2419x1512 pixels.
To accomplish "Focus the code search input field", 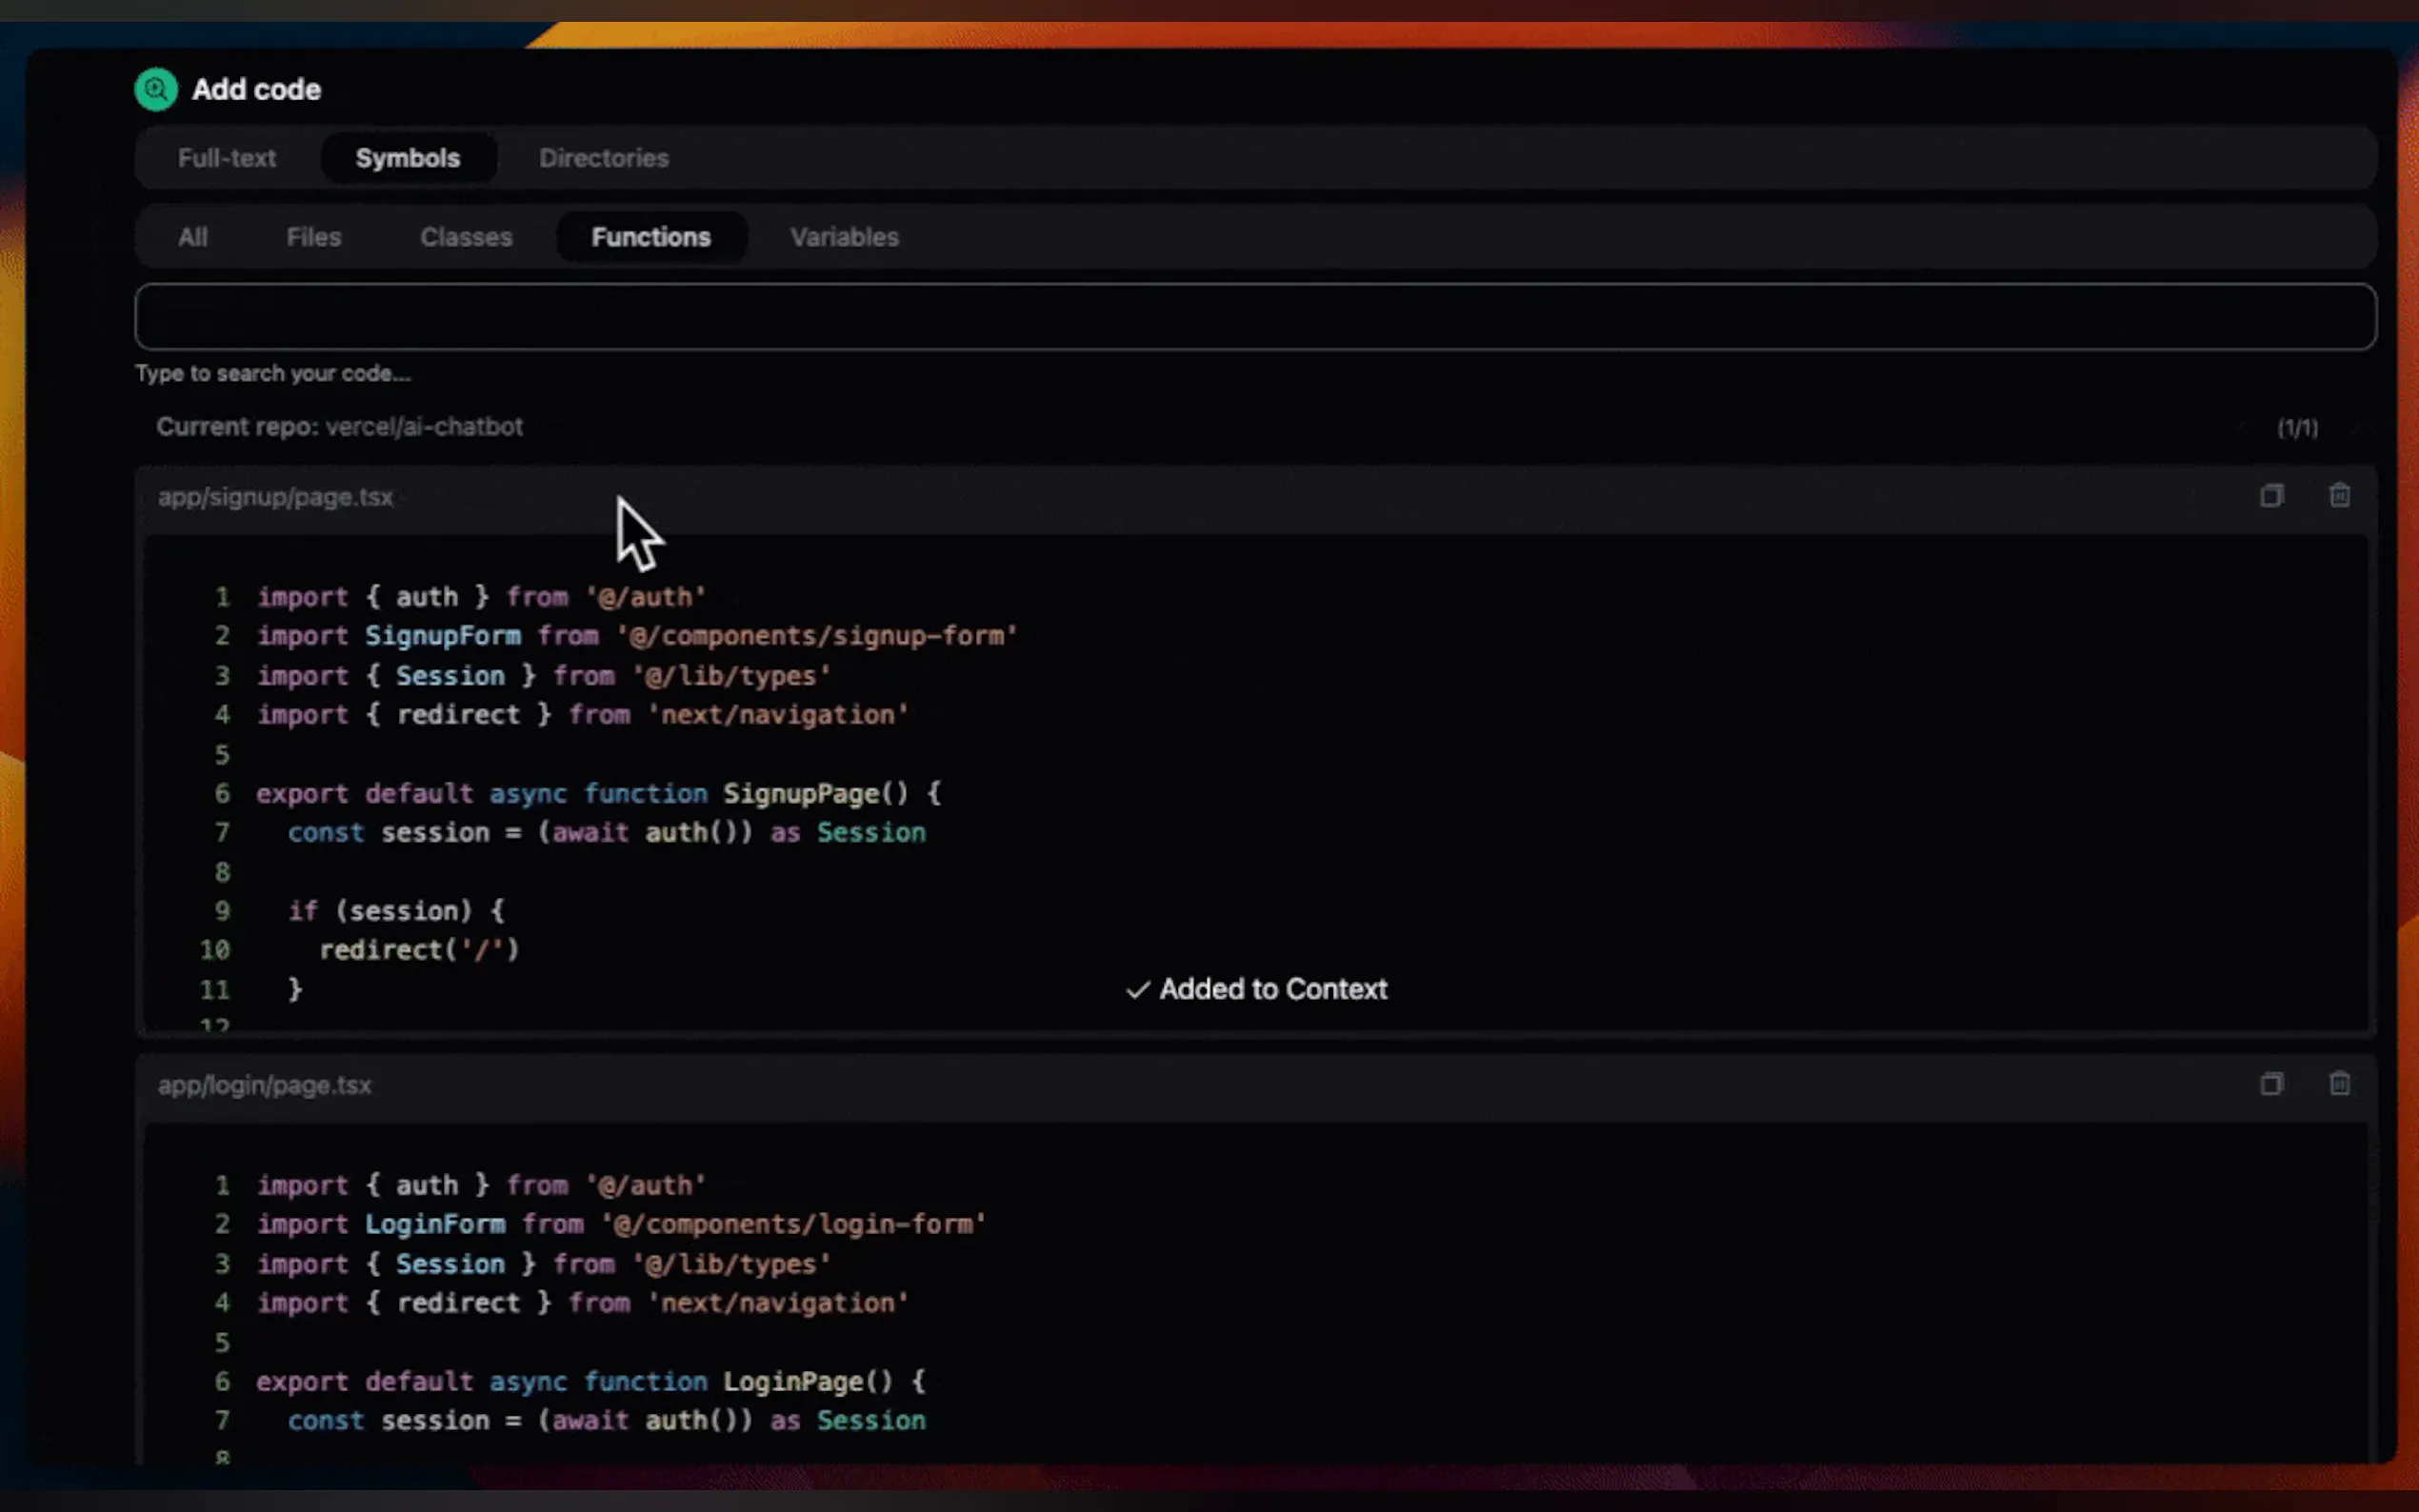I will pos(1255,317).
